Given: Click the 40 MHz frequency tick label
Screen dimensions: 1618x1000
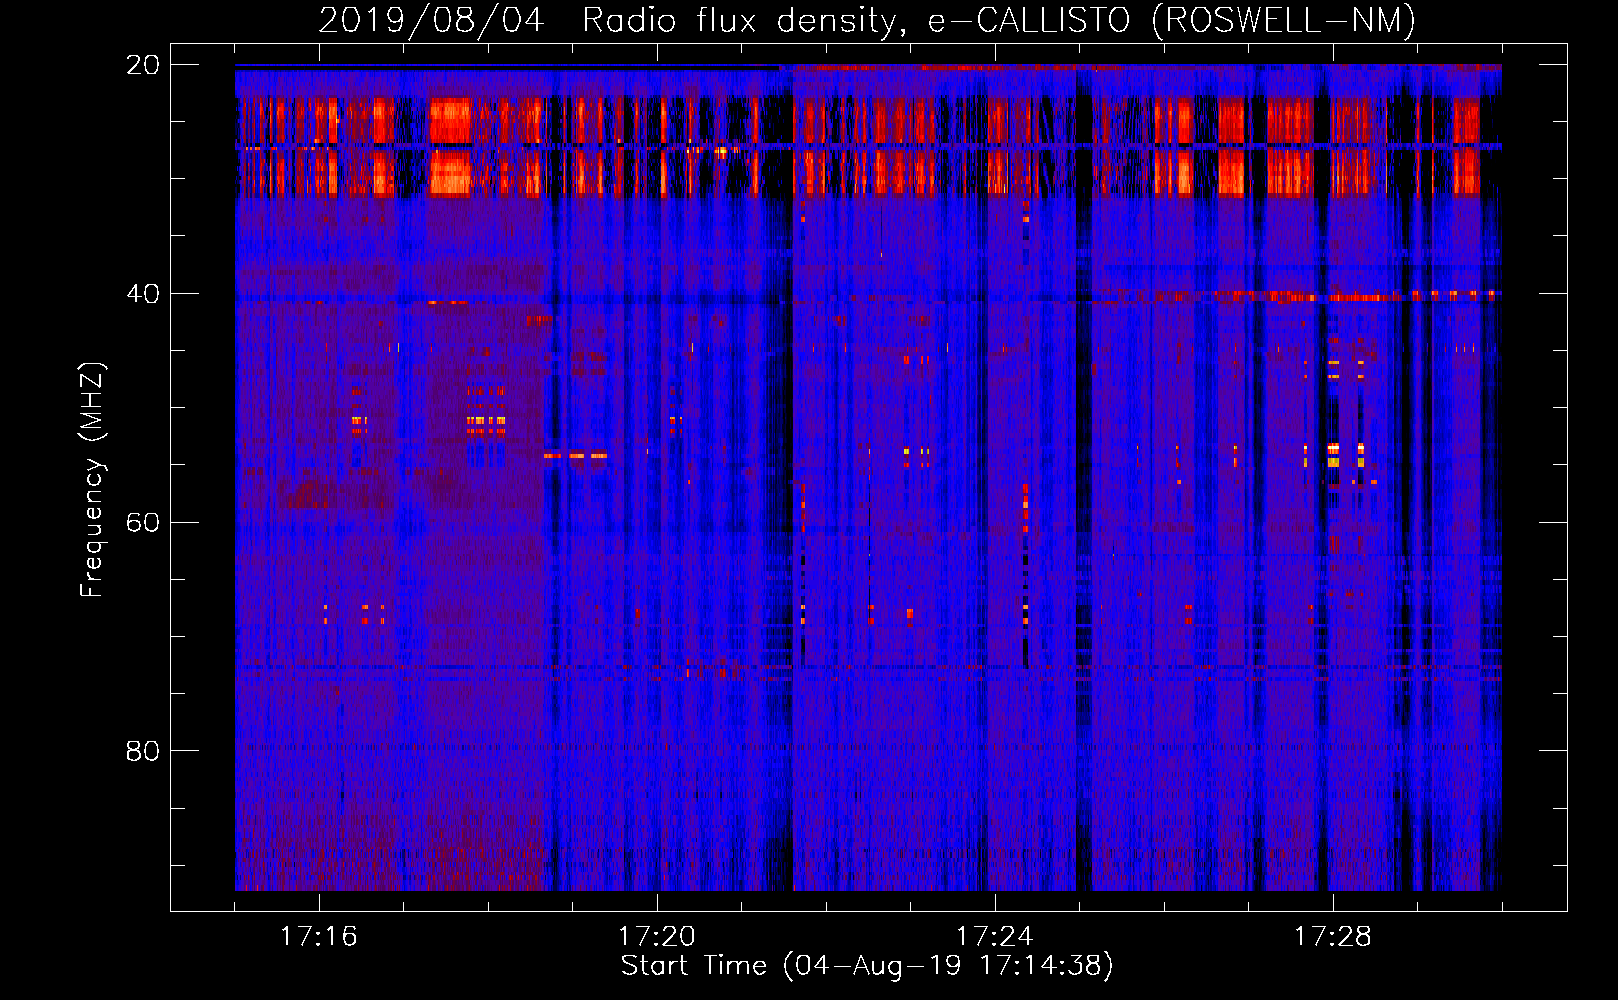Looking at the screenshot, I should [142, 294].
